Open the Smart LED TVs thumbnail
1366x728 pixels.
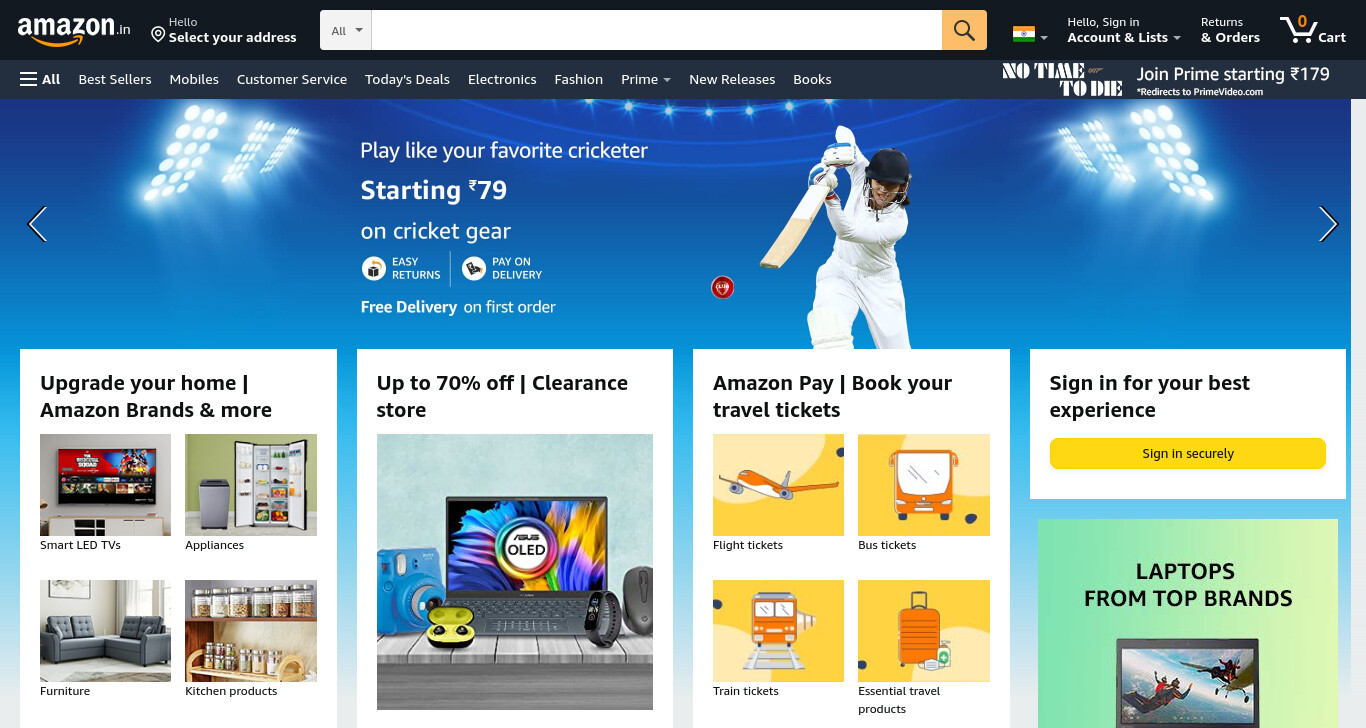[x=105, y=485]
